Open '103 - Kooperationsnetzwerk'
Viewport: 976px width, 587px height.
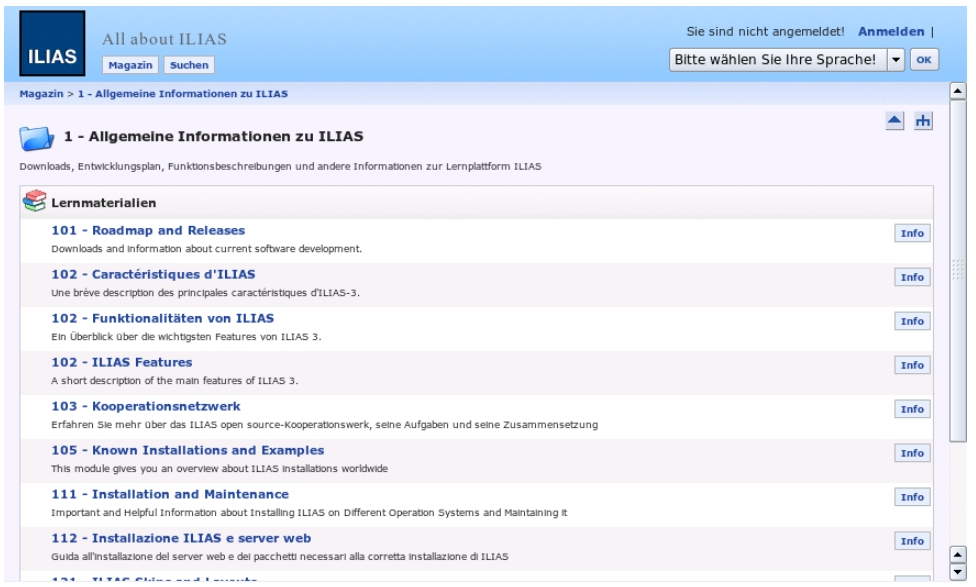[146, 406]
